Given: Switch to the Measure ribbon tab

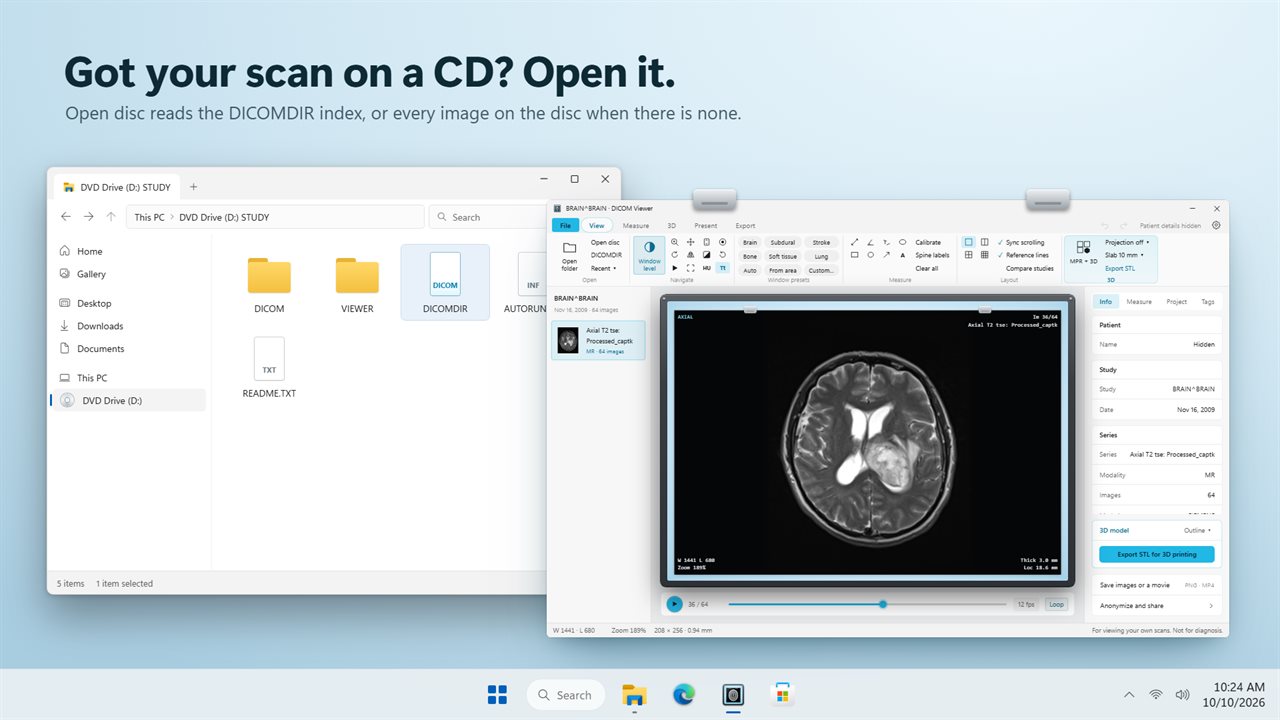Looking at the screenshot, I should pos(636,225).
